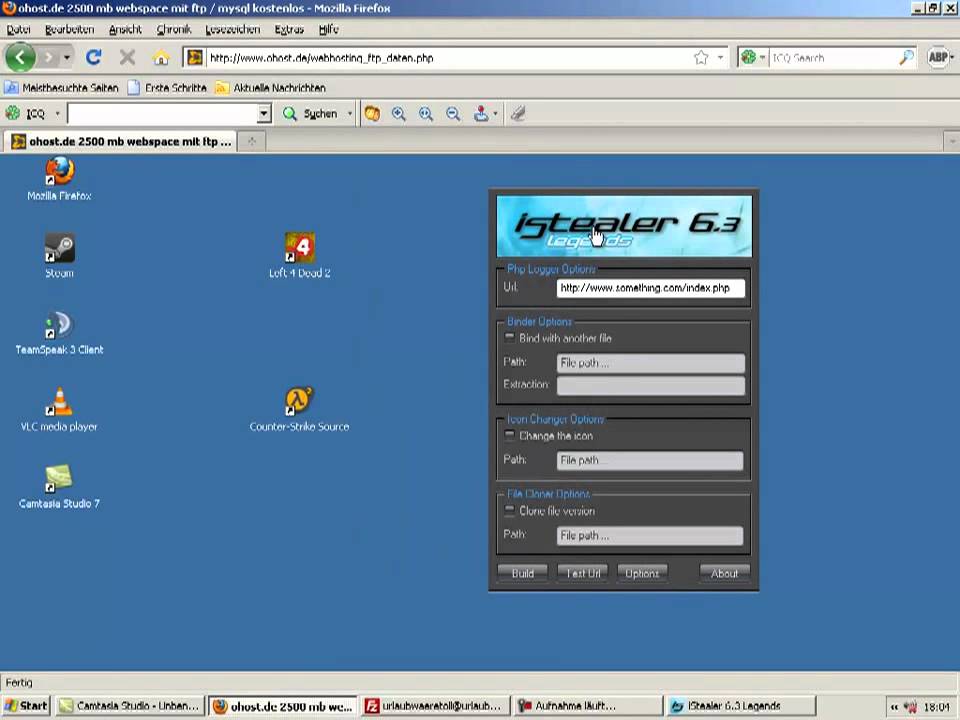This screenshot has width=960, height=720.
Task: Switch to Camtasia Studio taskbar item
Action: [129, 706]
